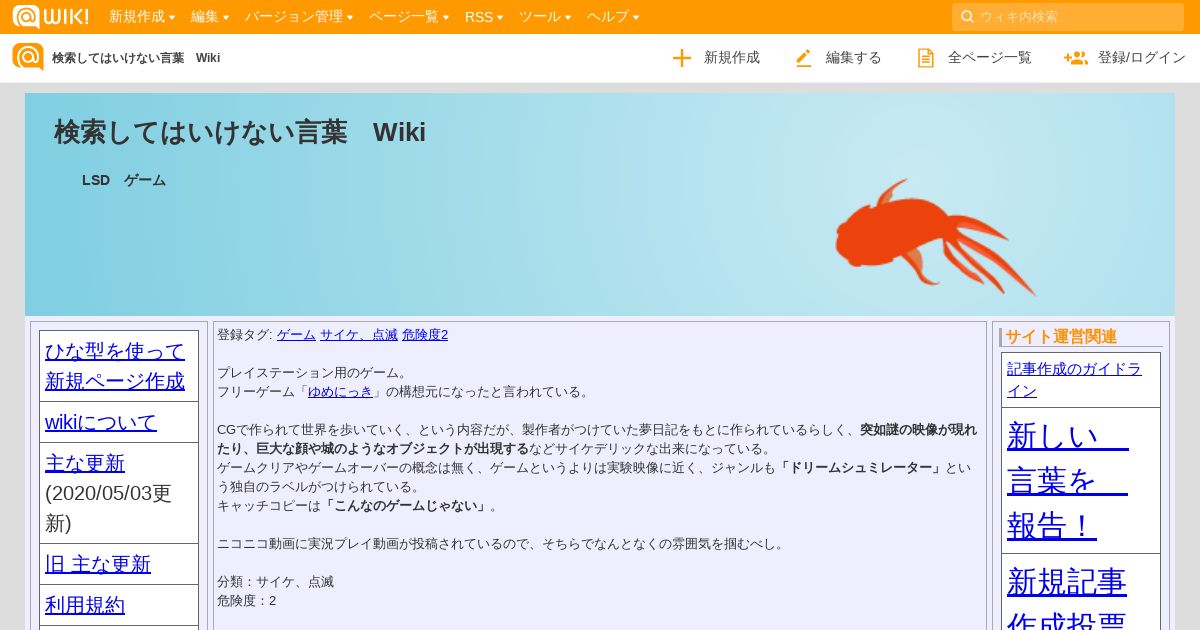Viewport: 1200px width, 630px height.
Task: Click the plus icon for 新規作成
Action: [x=682, y=58]
